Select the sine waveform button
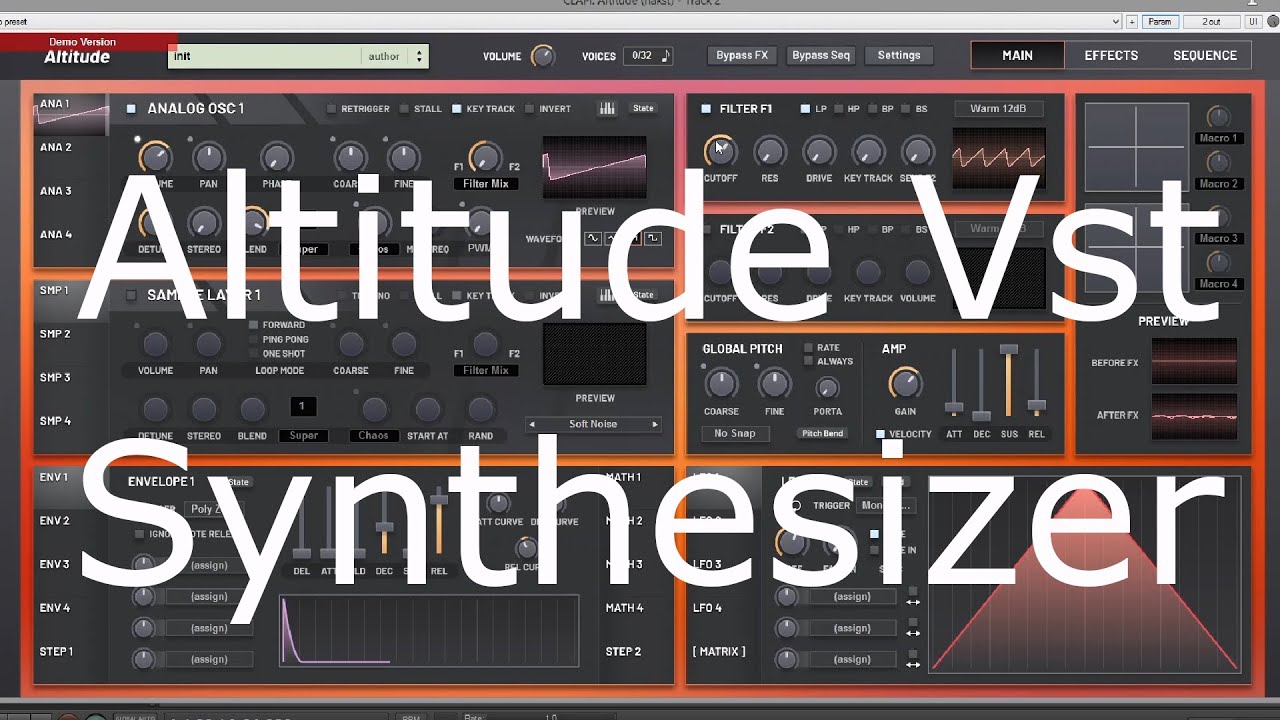This screenshot has height=720, width=1280. (593, 238)
